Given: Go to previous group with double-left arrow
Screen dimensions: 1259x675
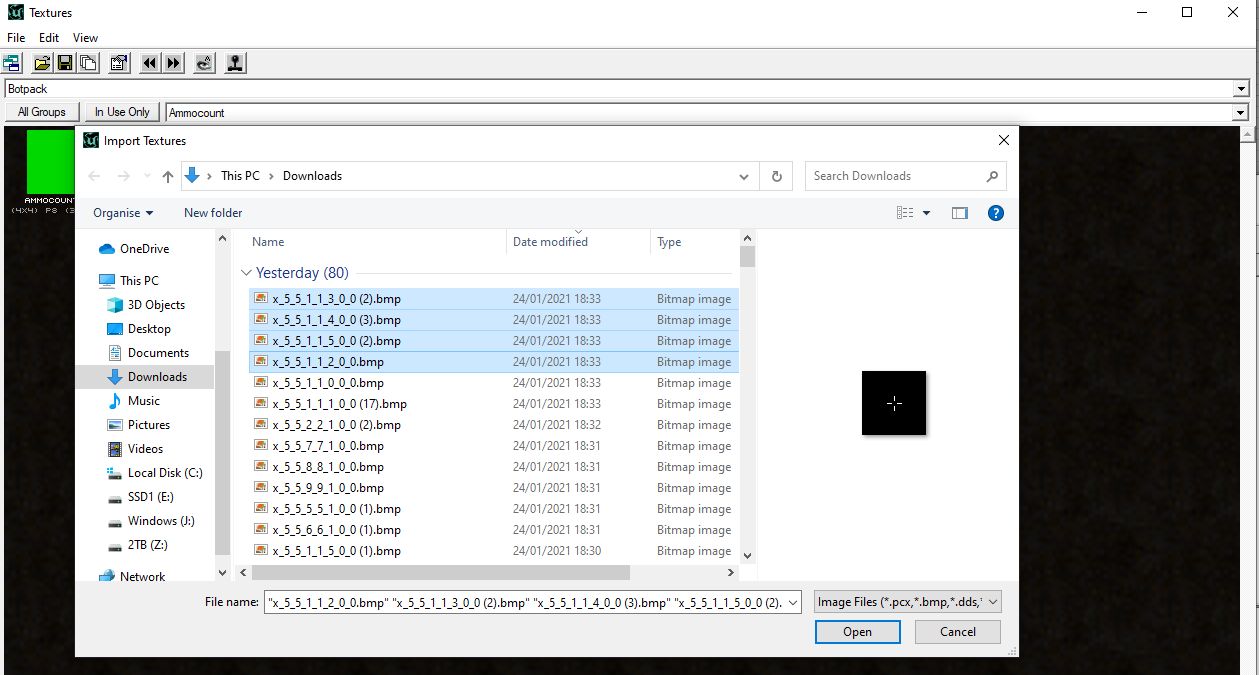Looking at the screenshot, I should point(150,63).
